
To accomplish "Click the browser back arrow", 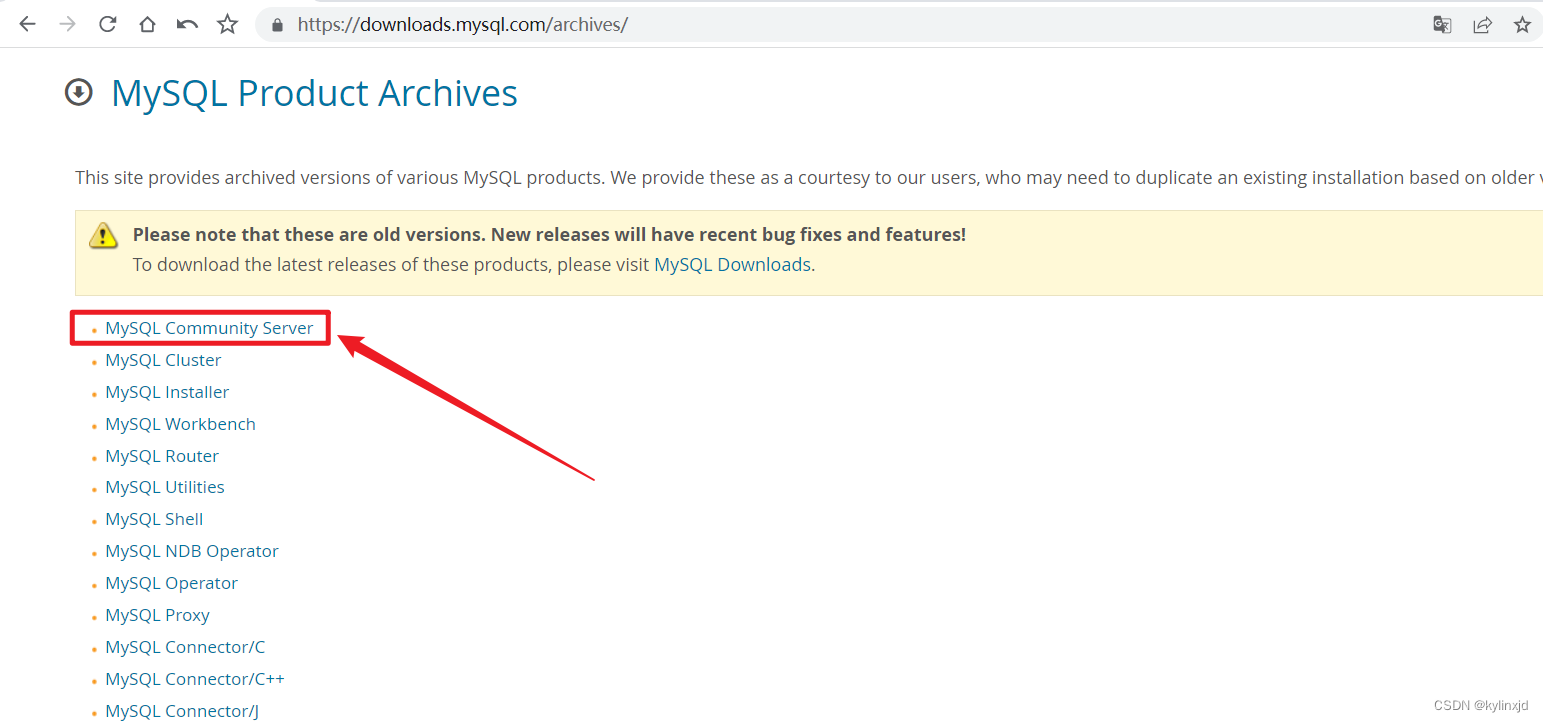I will pos(27,24).
